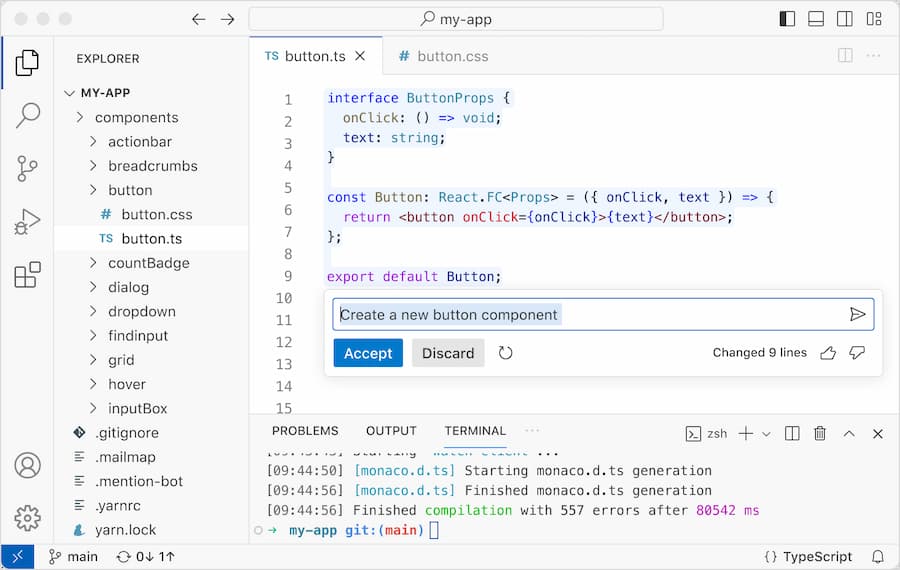
Task: Toggle the bottom panel layout button
Action: click(x=816, y=19)
